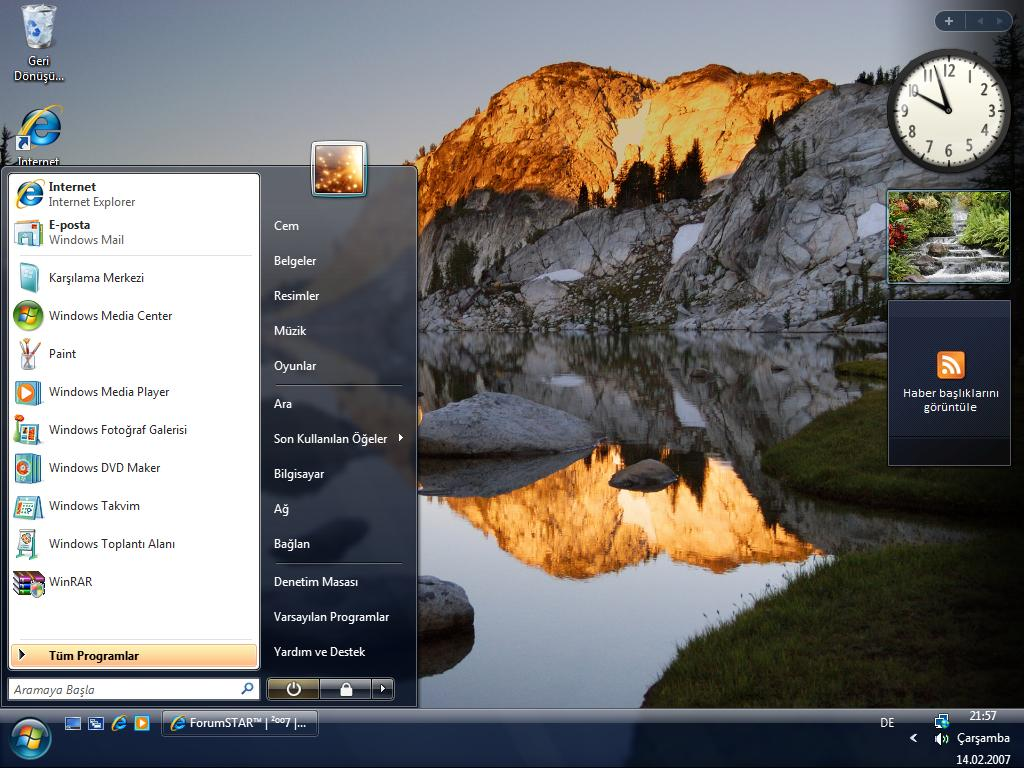Open Windows Takvim
1024x768 pixels.
pos(134,505)
